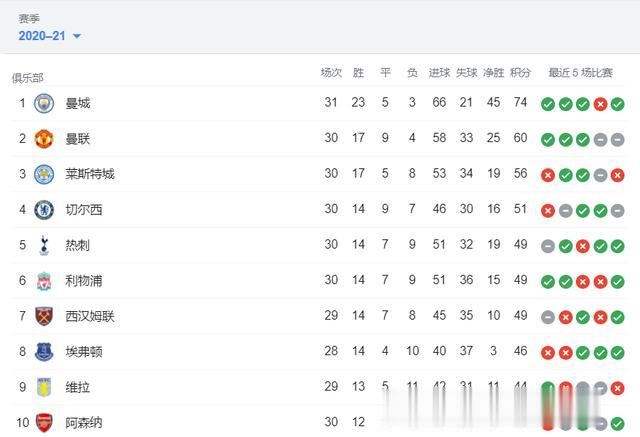Viewport: 640px width, 437px height.
Task: Open the 2020–21 season dropdown
Action: pos(50,36)
